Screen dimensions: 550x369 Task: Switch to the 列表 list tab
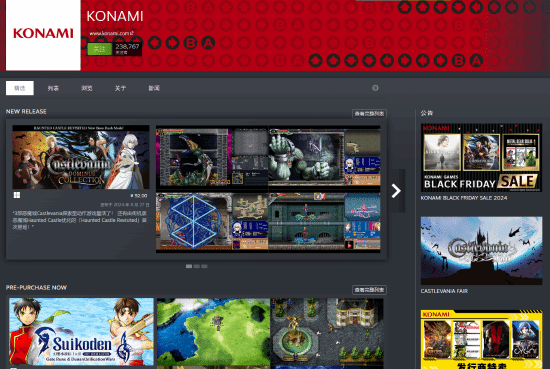[x=53, y=88]
